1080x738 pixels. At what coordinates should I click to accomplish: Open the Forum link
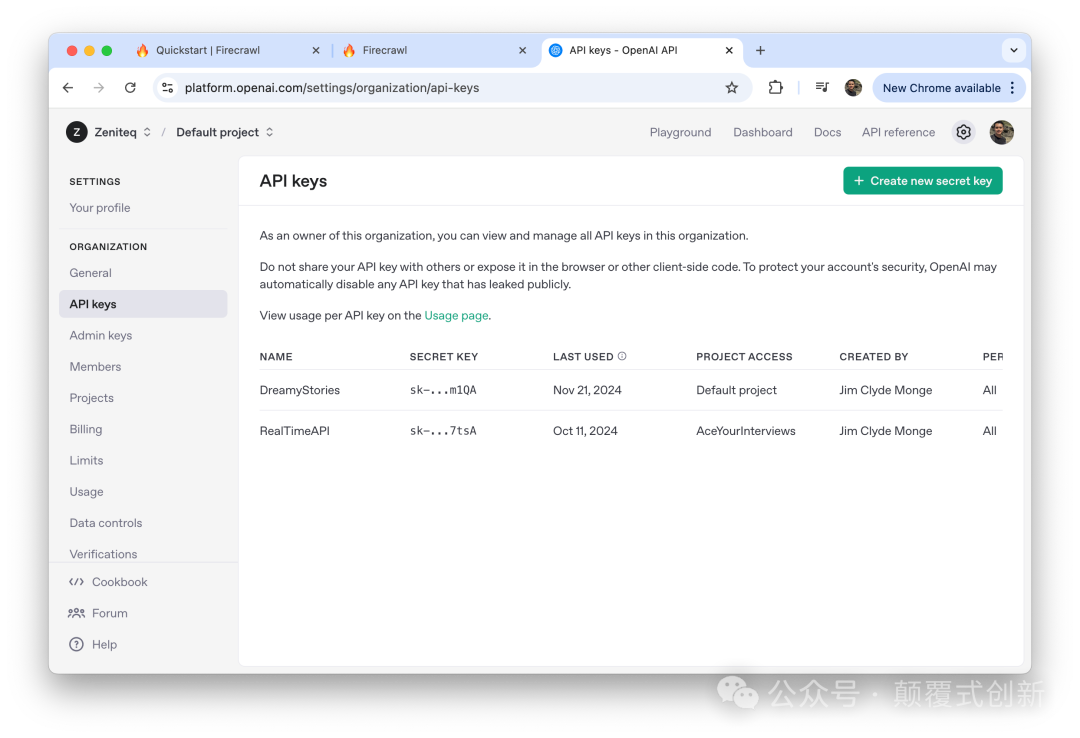pos(98,613)
